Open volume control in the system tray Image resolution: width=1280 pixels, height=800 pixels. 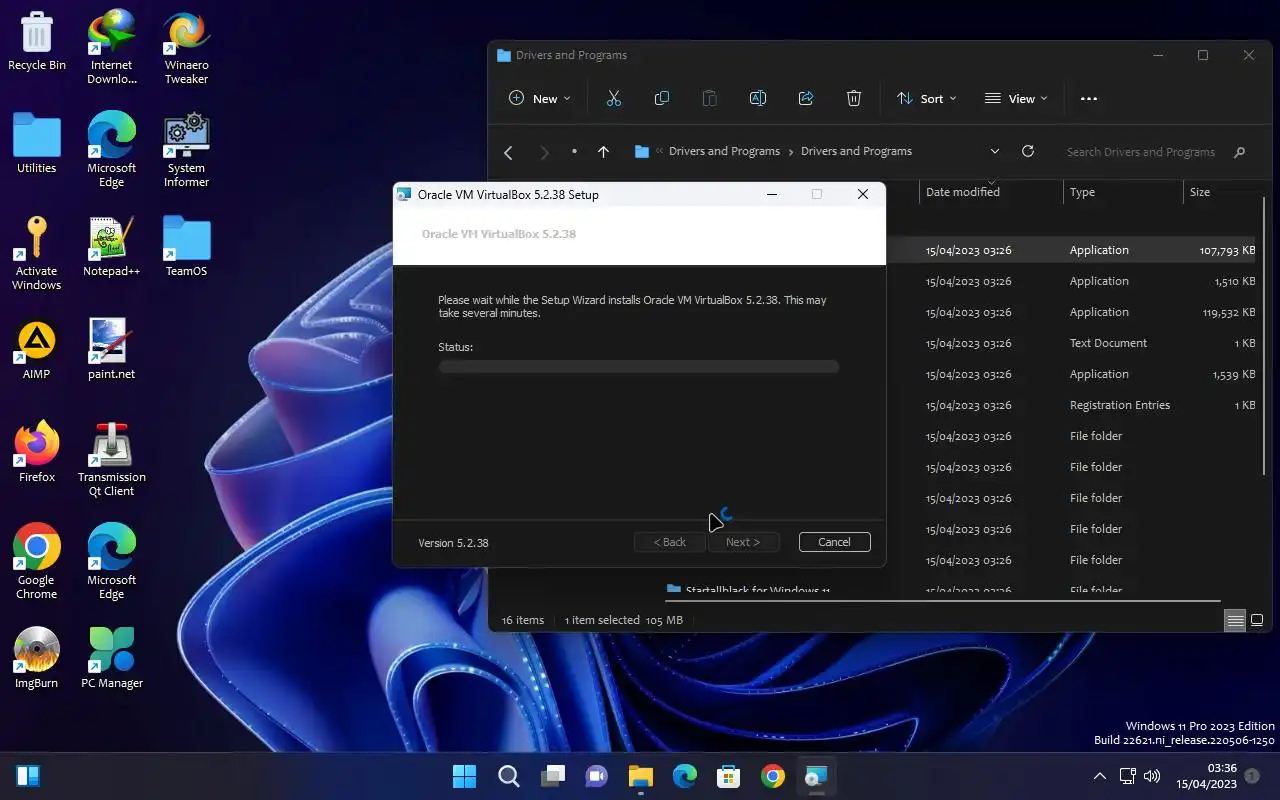(x=1151, y=776)
